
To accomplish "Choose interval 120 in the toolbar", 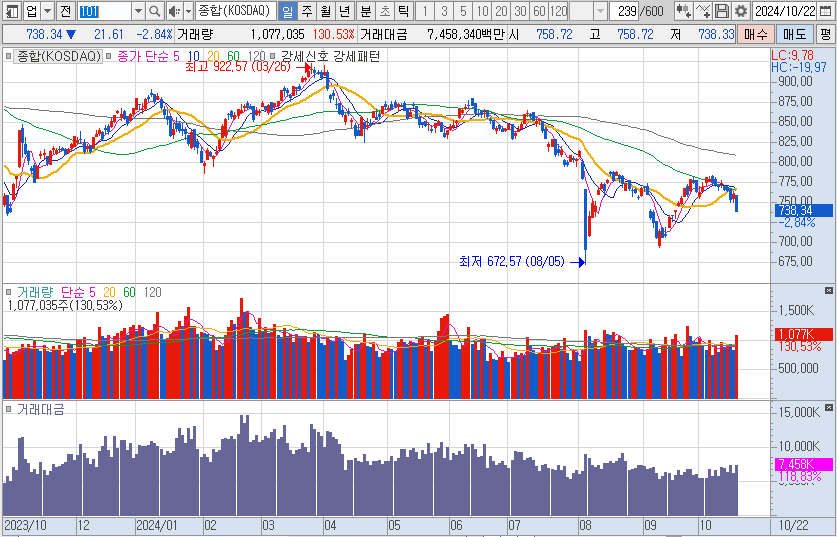I will (x=558, y=11).
